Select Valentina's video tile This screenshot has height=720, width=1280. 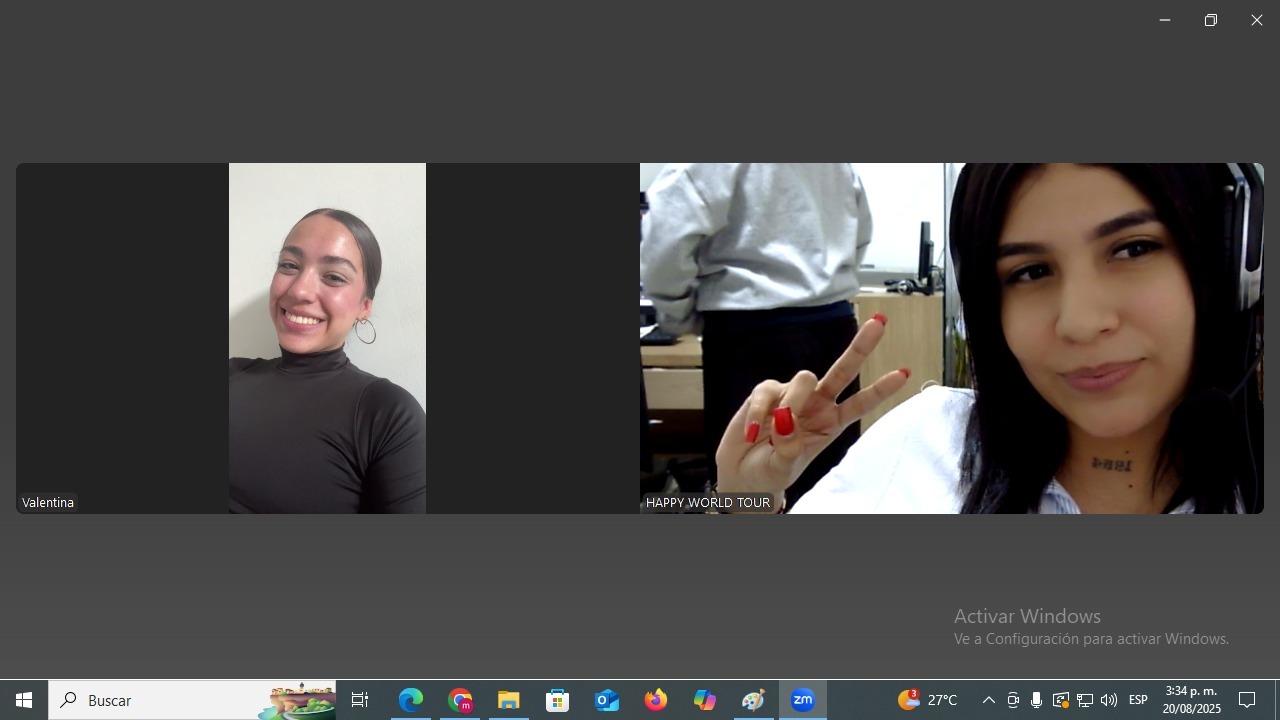(x=327, y=338)
